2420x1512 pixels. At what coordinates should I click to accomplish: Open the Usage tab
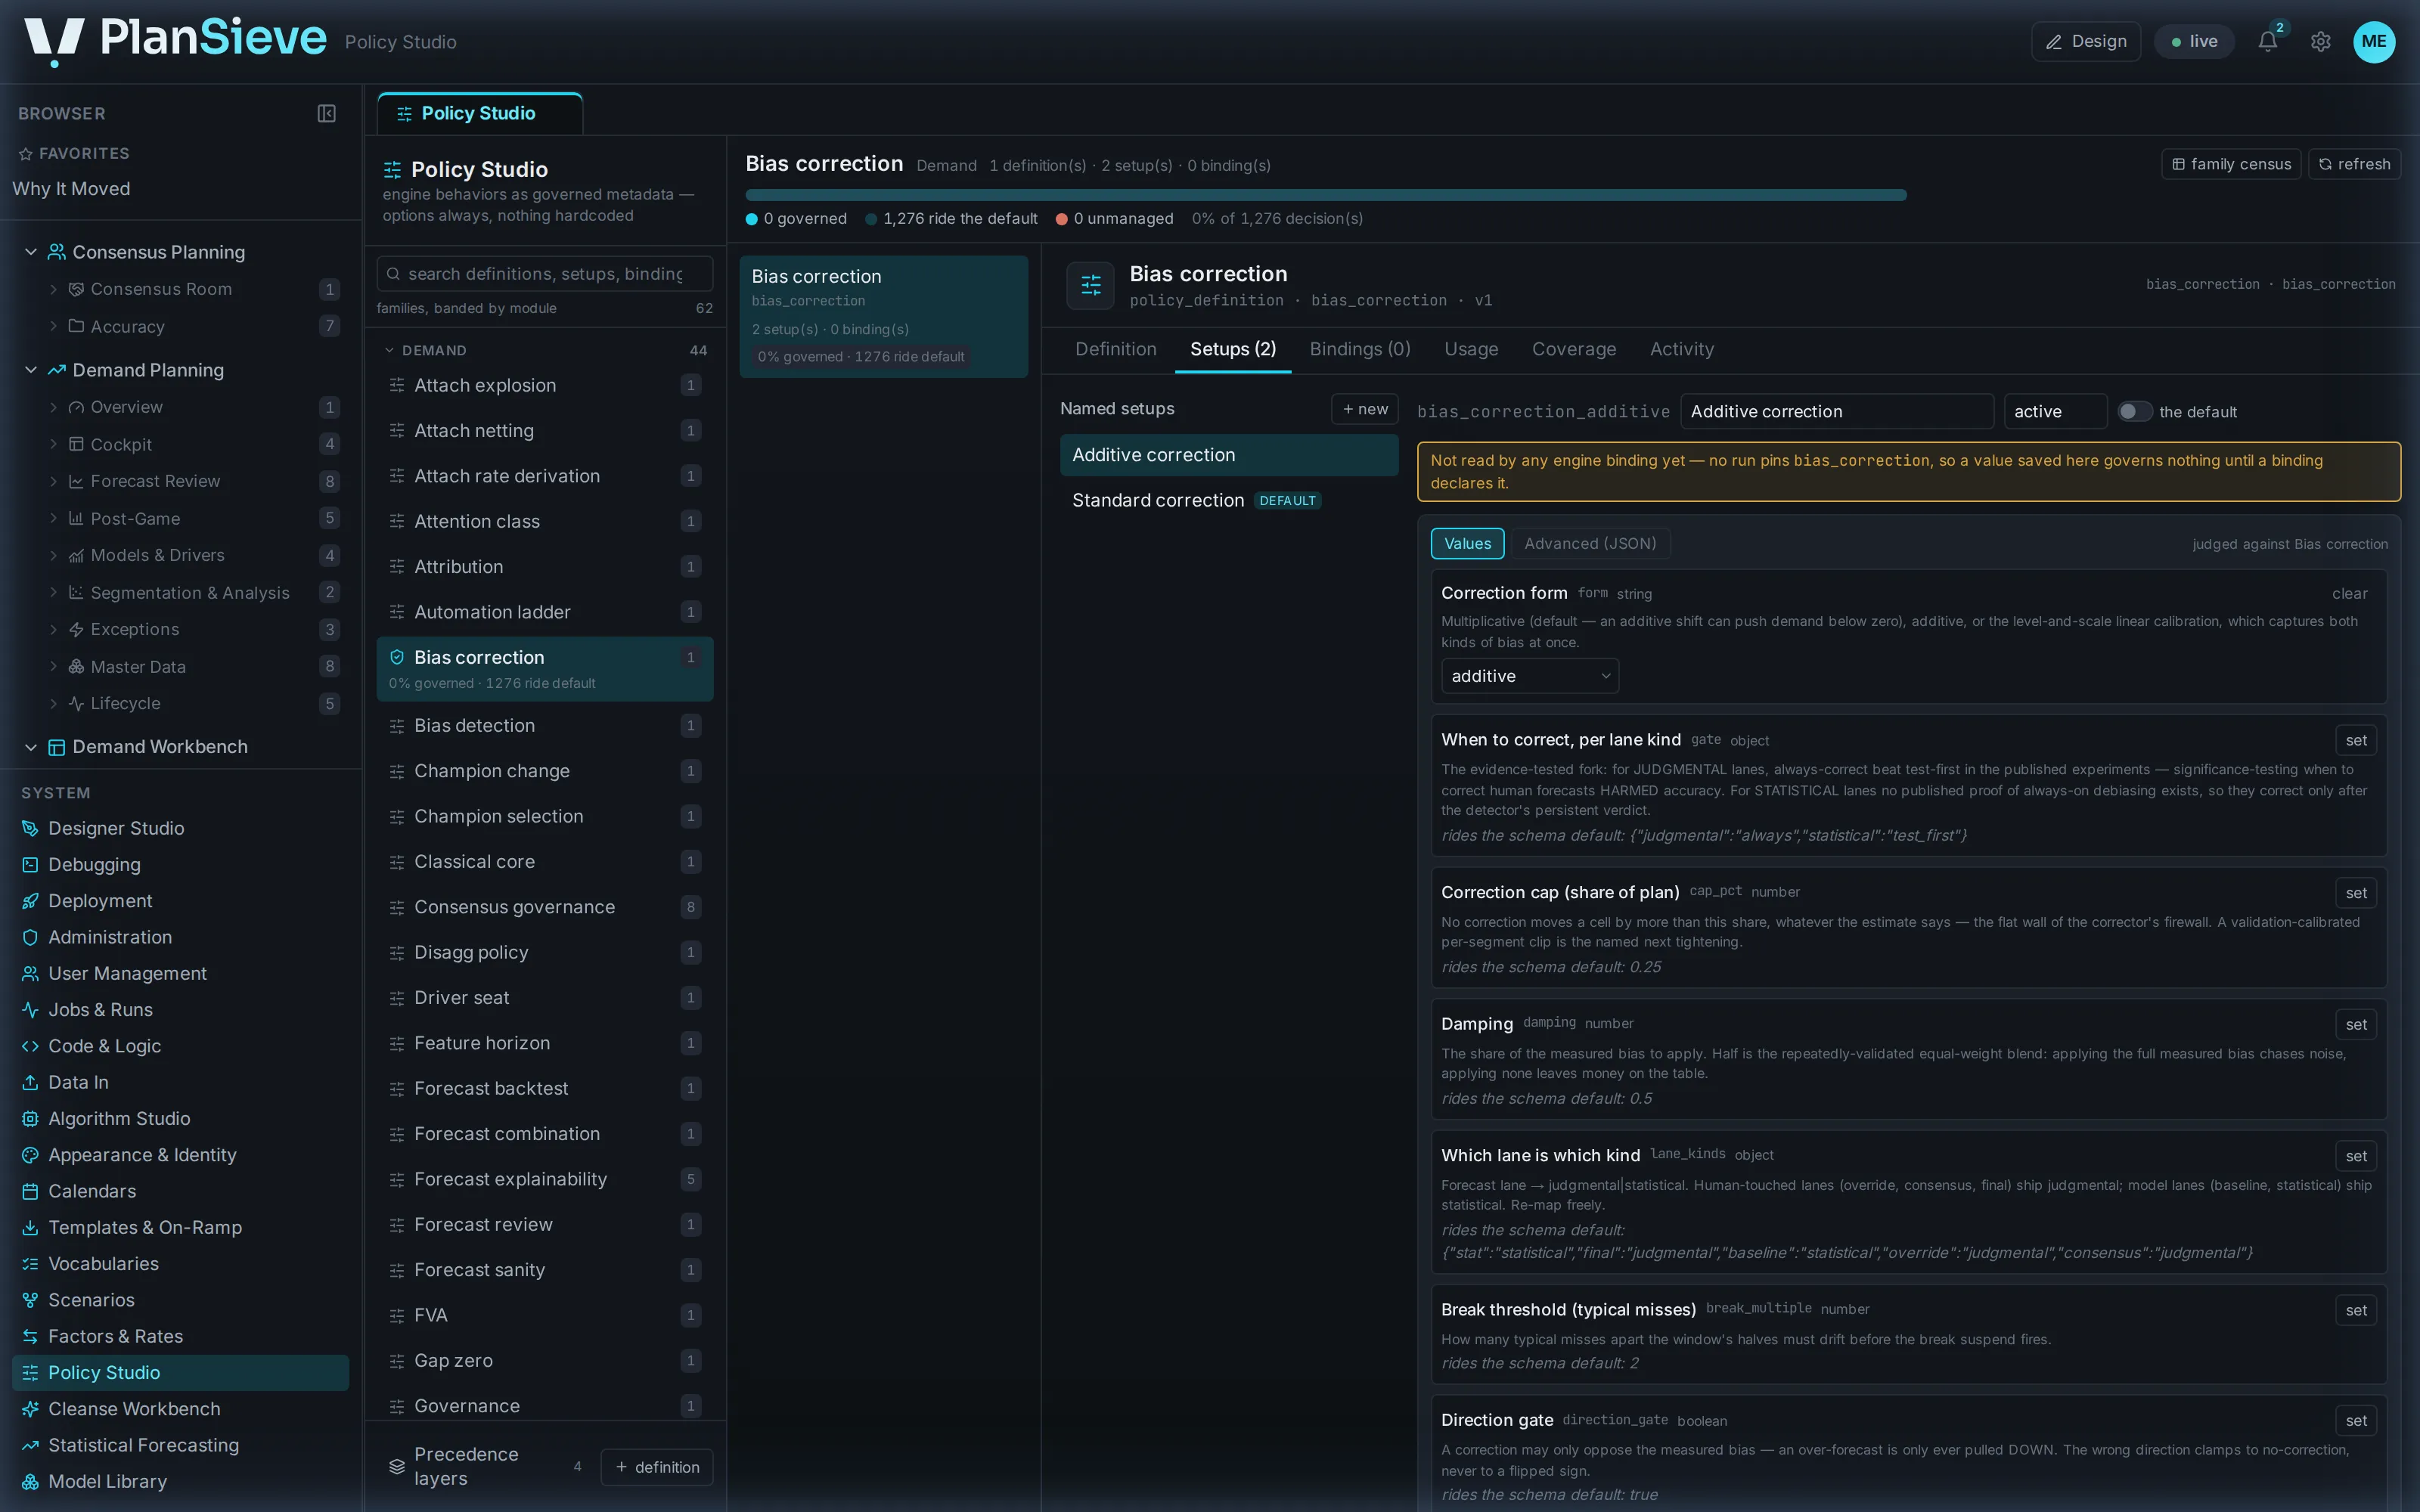tap(1471, 349)
